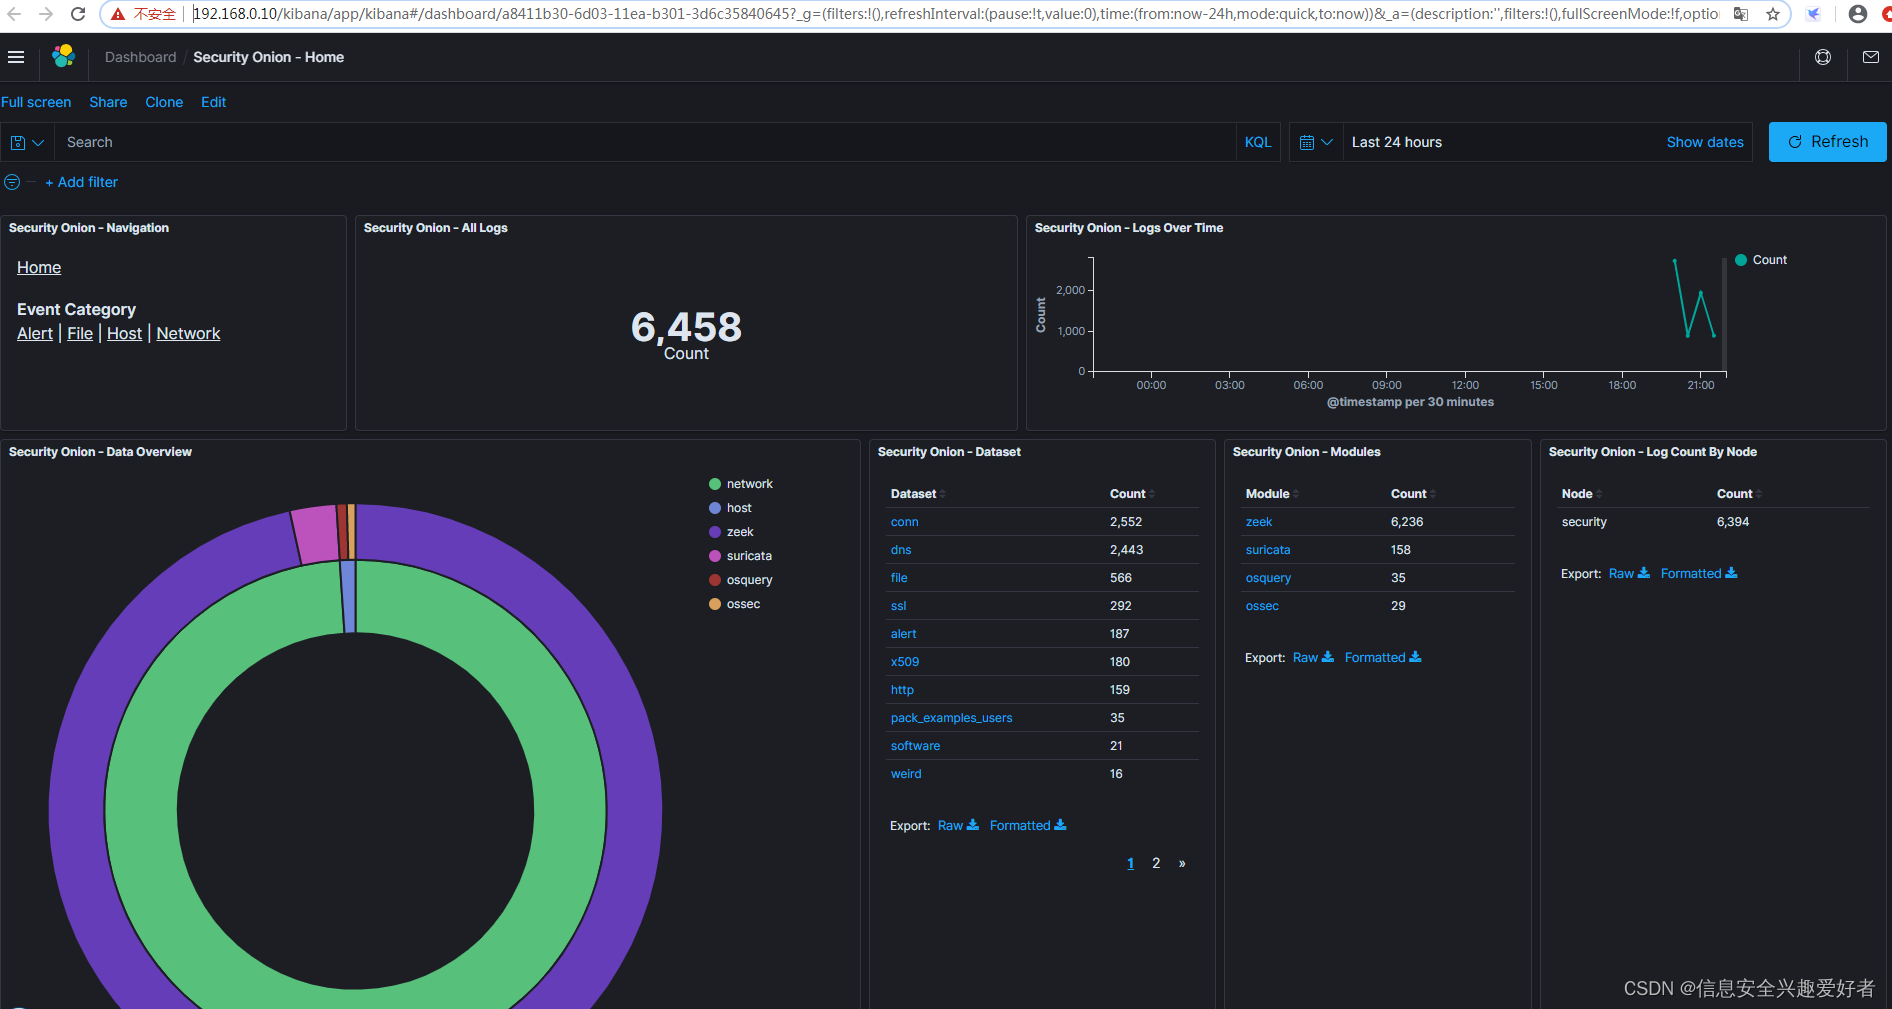Sort Modules table by Count column
The width and height of the screenshot is (1892, 1009).
[x=1413, y=494]
